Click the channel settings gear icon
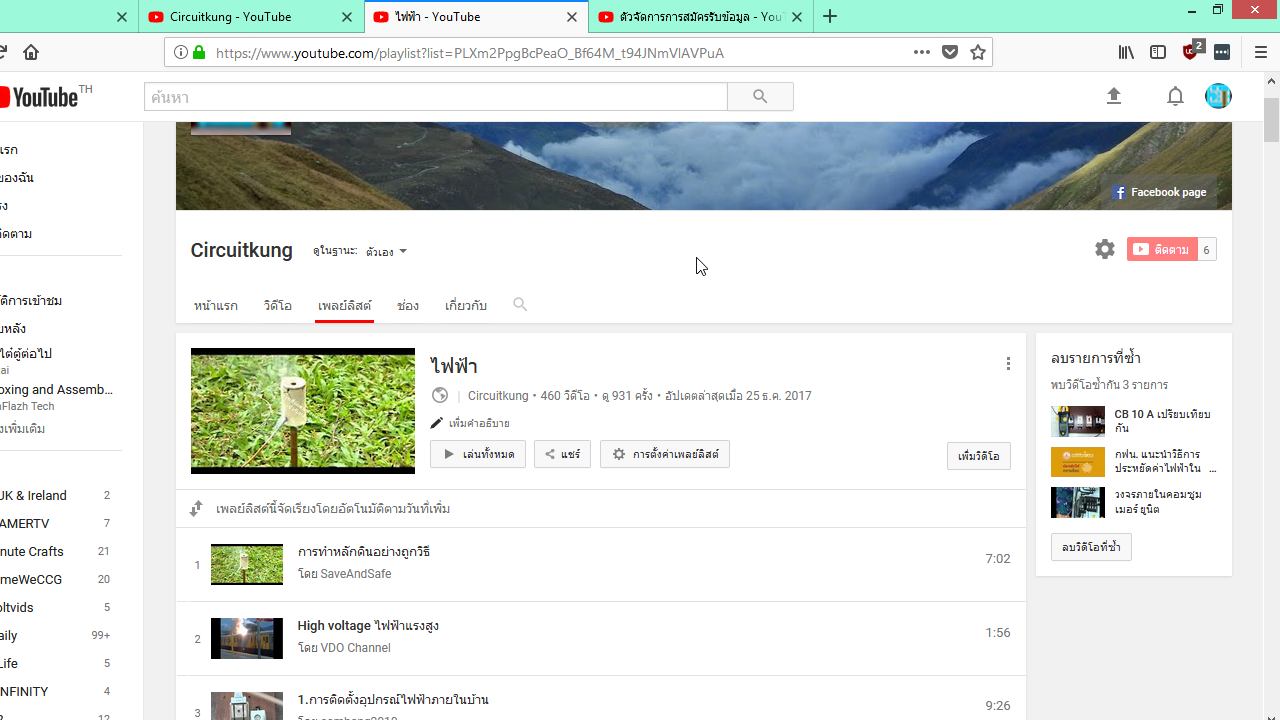Screen dimensions: 1280x720 (x=1104, y=249)
